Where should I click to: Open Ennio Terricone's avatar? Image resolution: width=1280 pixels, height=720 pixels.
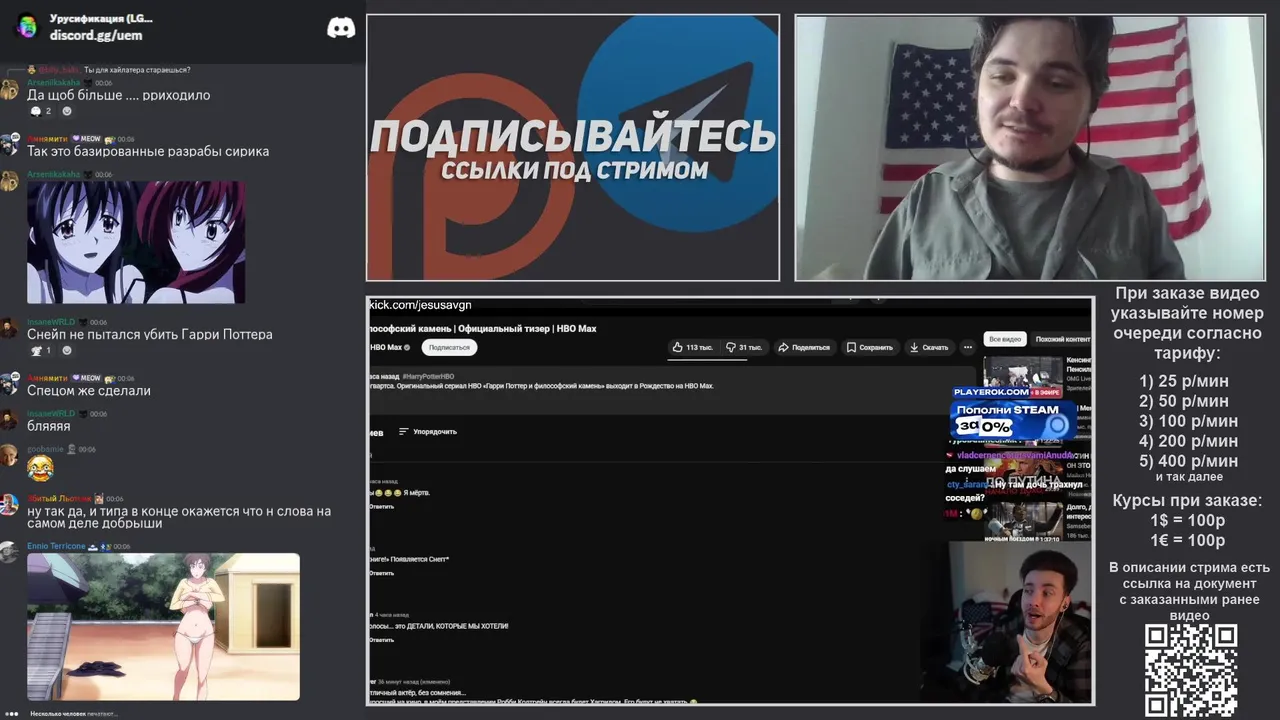9,552
